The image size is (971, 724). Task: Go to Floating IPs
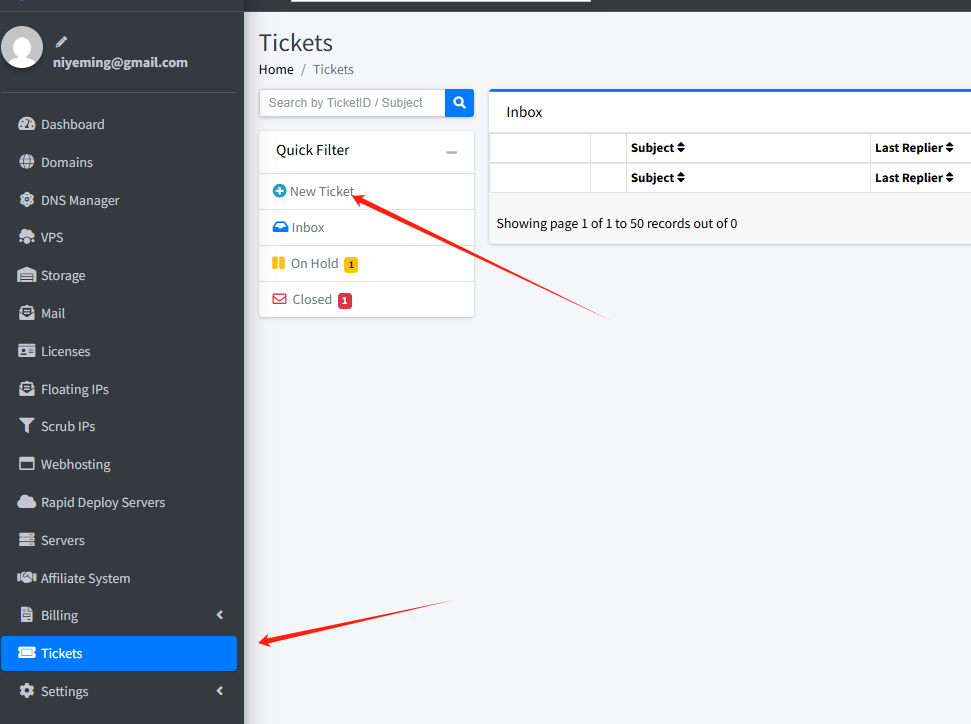point(119,389)
